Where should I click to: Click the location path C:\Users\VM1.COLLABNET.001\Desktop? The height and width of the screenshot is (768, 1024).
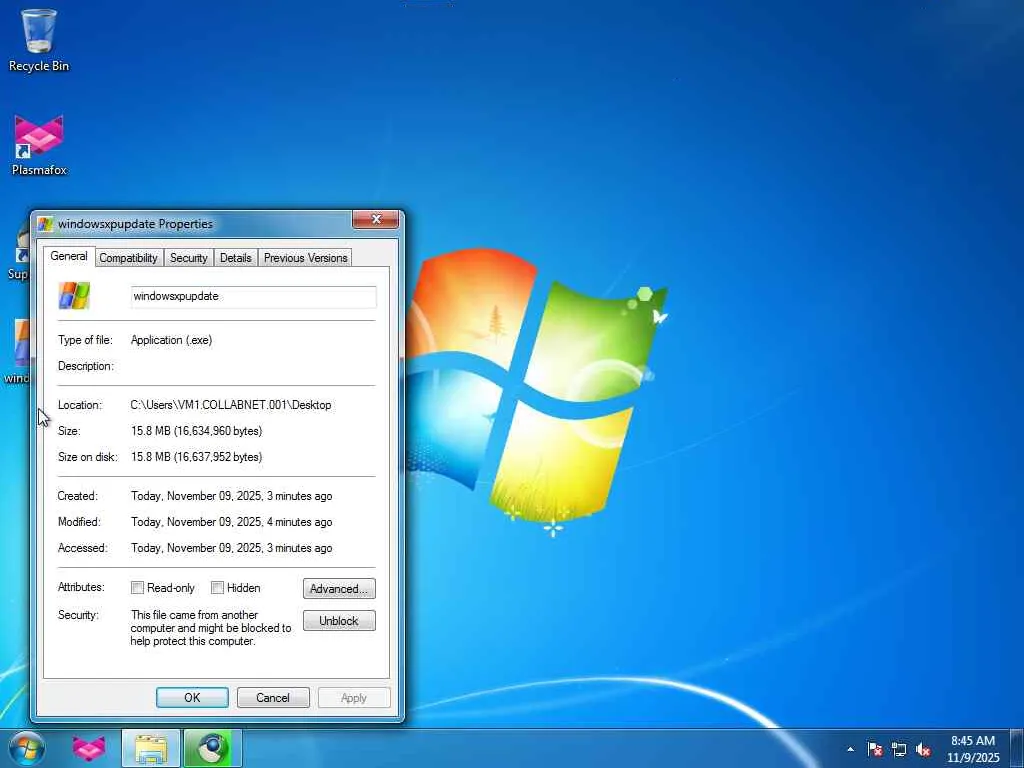pos(231,405)
